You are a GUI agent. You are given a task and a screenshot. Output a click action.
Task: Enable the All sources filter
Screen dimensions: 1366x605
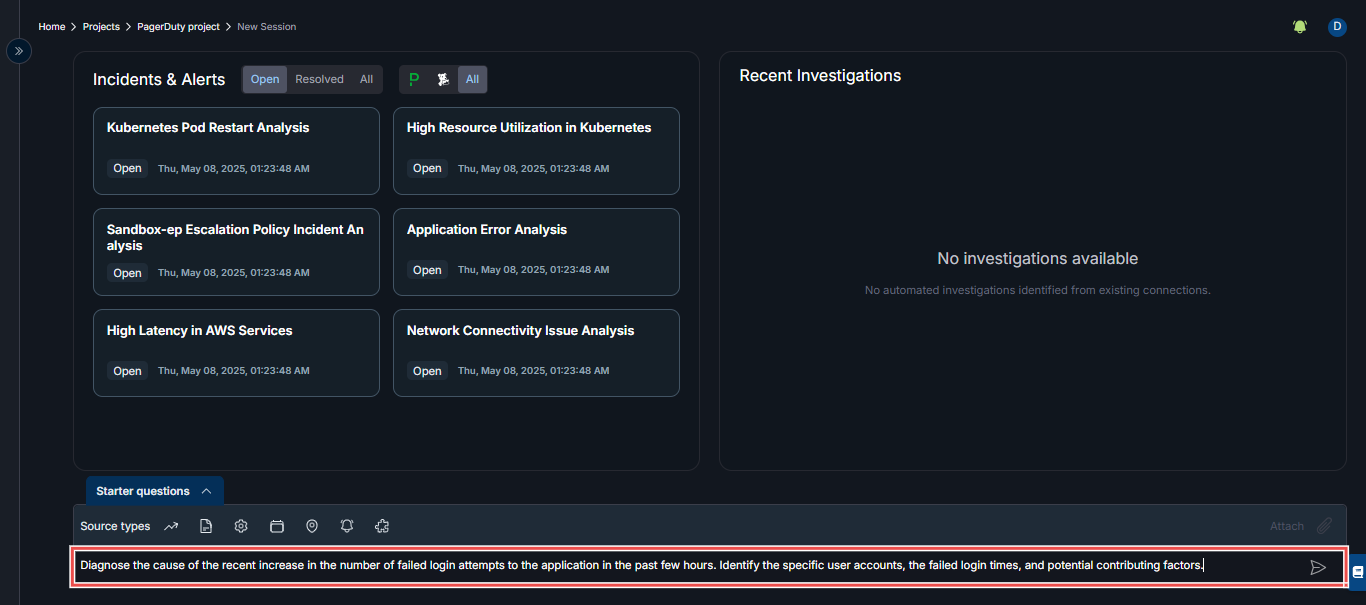[472, 79]
